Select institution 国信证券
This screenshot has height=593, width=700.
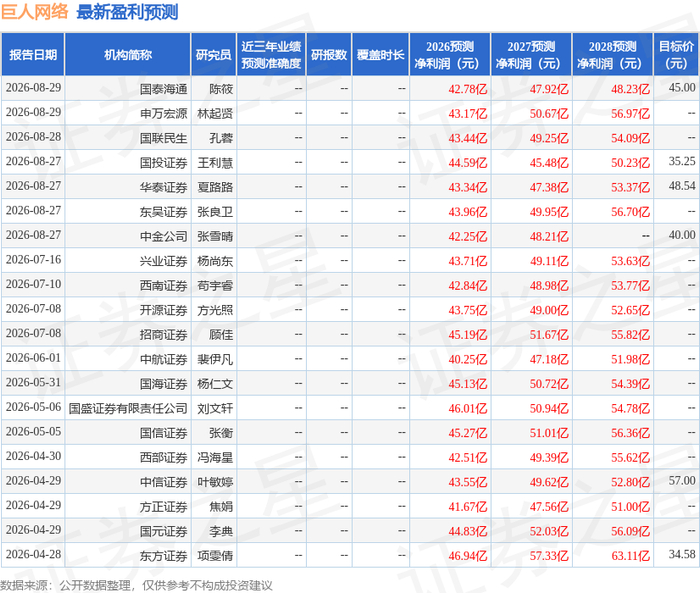click(163, 433)
